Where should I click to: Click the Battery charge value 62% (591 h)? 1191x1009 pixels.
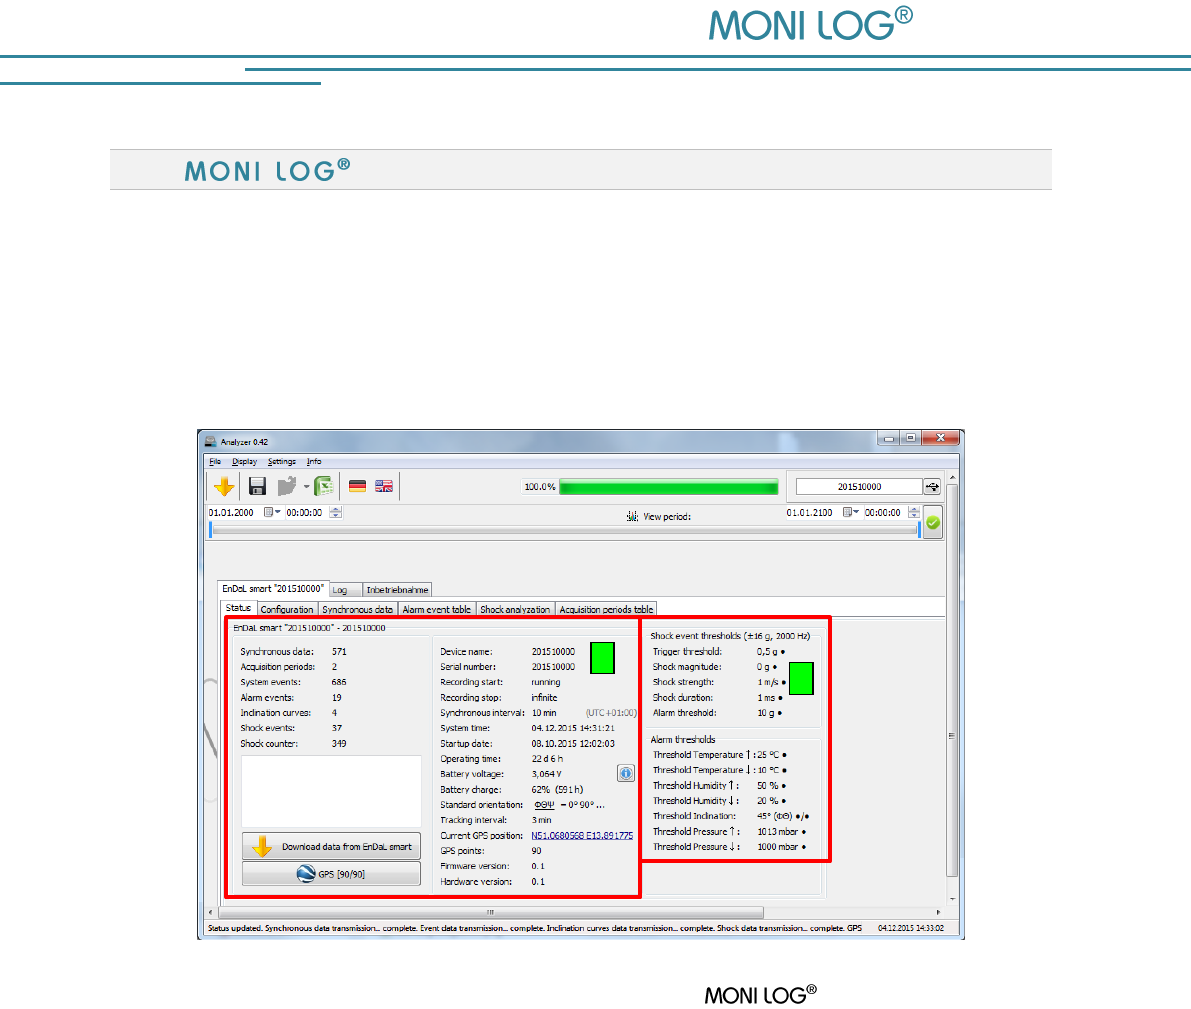[x=557, y=789]
